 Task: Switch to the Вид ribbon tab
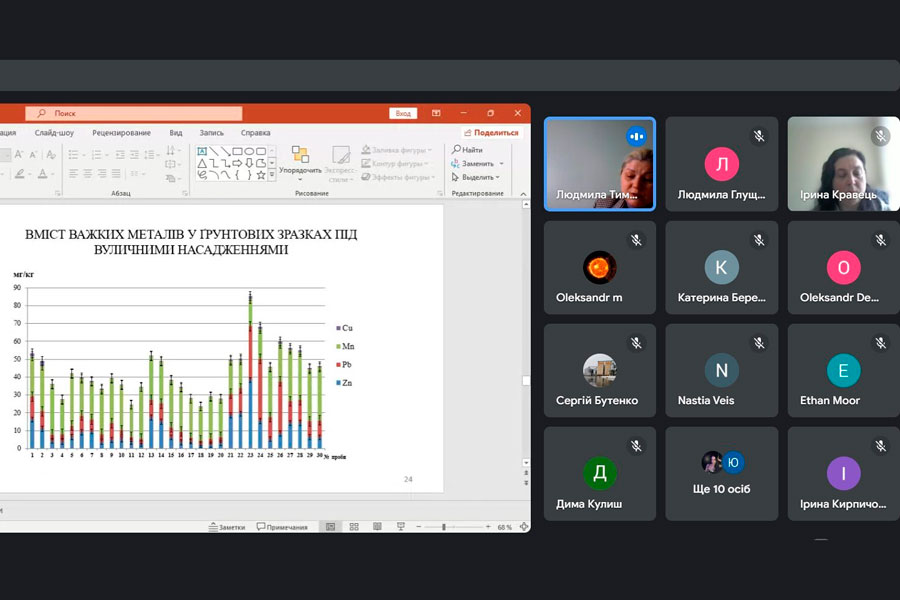176,133
